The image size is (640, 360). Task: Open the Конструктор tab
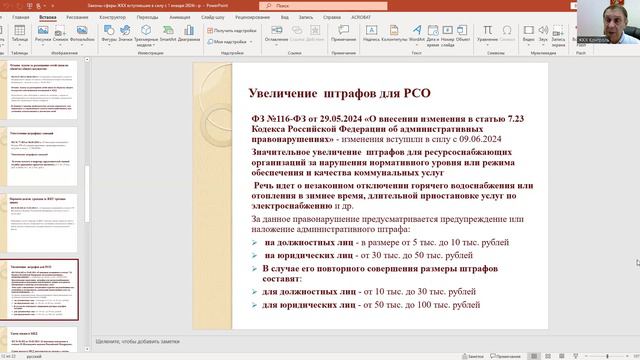click(112, 17)
